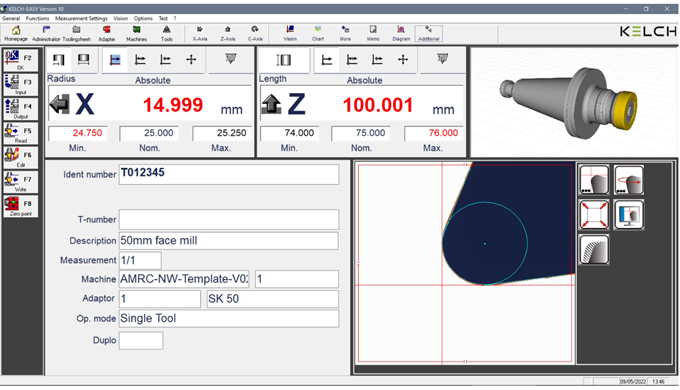The image size is (680, 390).
Task: Click the X-axis tool tip preset icon
Action: 231,59
